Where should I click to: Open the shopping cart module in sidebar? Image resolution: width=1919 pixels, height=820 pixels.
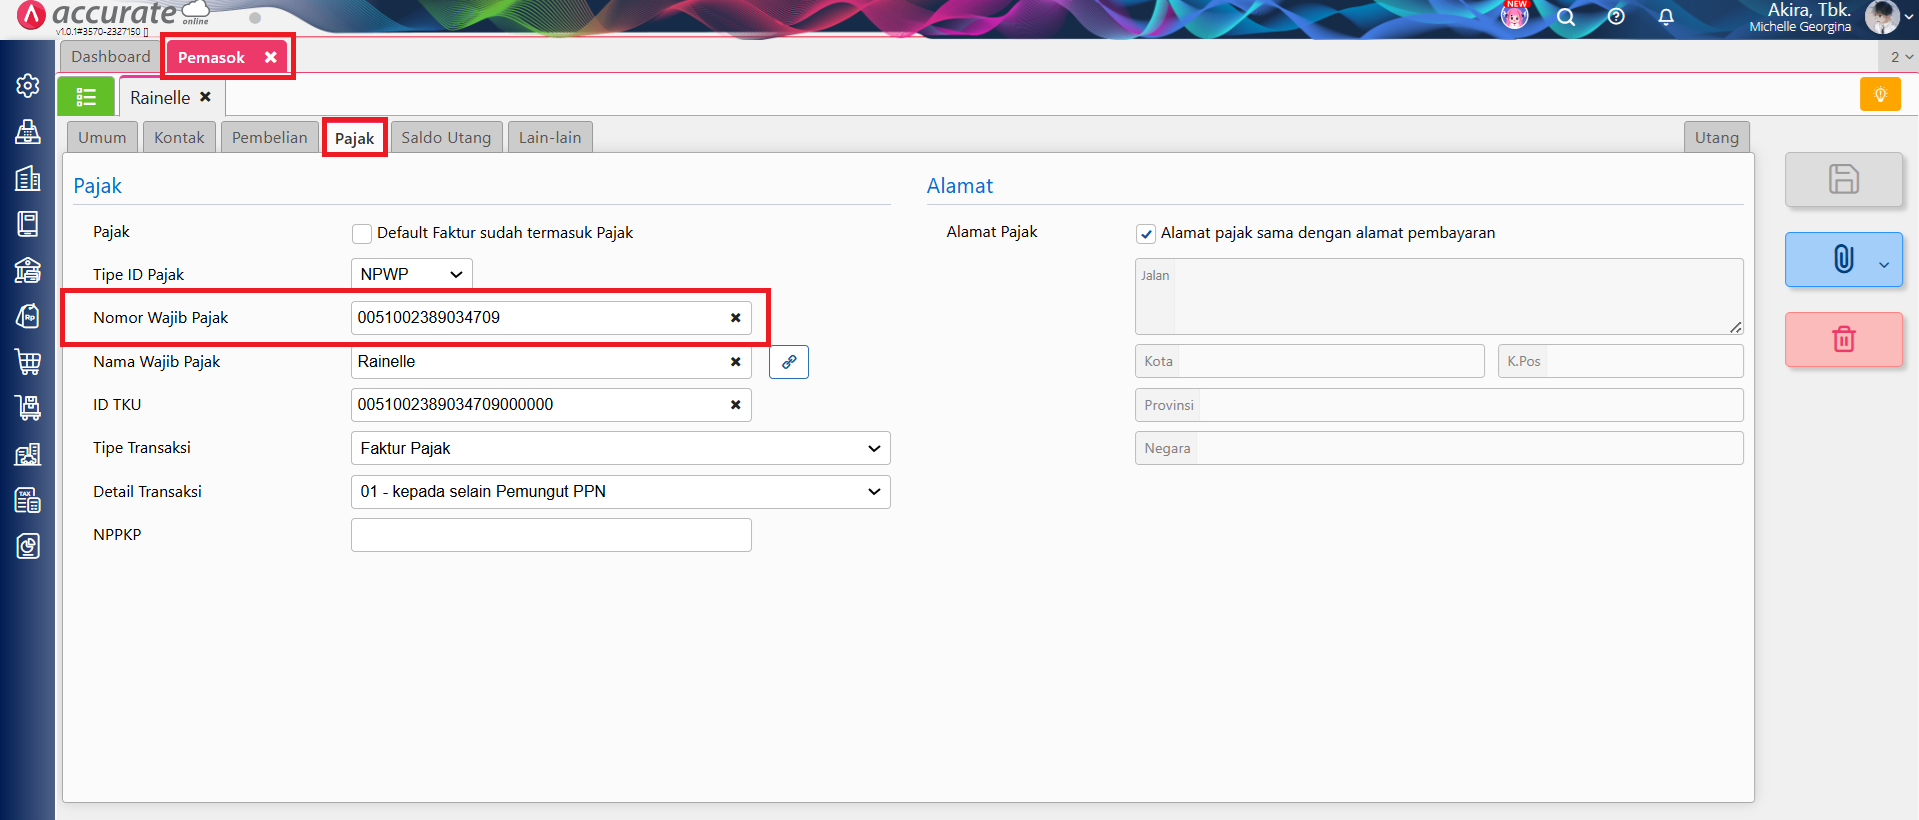click(x=28, y=362)
